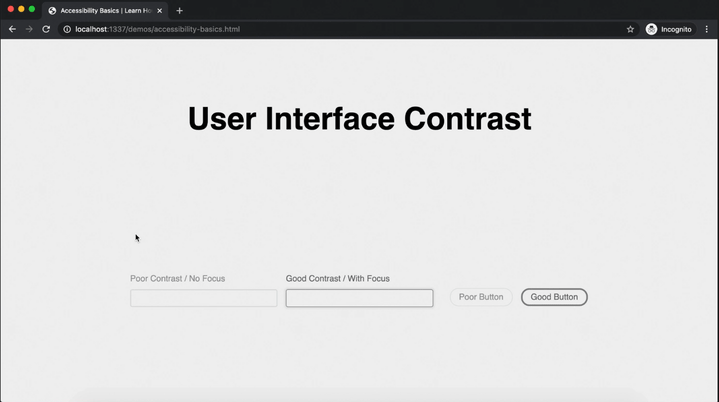Image resolution: width=719 pixels, height=402 pixels.
Task: Click the browser forward arrow
Action: pos(29,29)
